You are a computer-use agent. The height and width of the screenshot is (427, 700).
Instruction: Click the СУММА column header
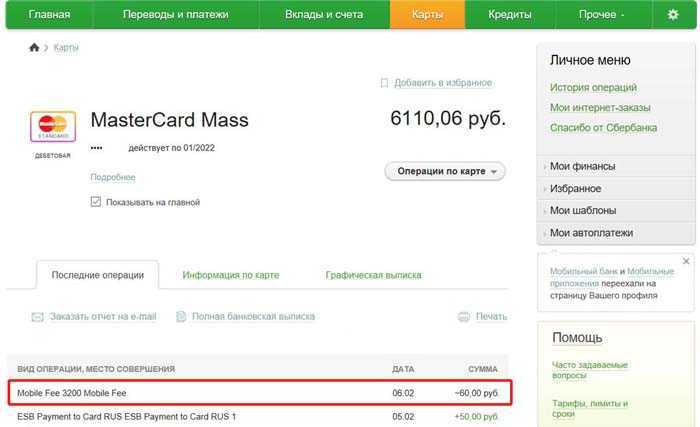(x=483, y=369)
